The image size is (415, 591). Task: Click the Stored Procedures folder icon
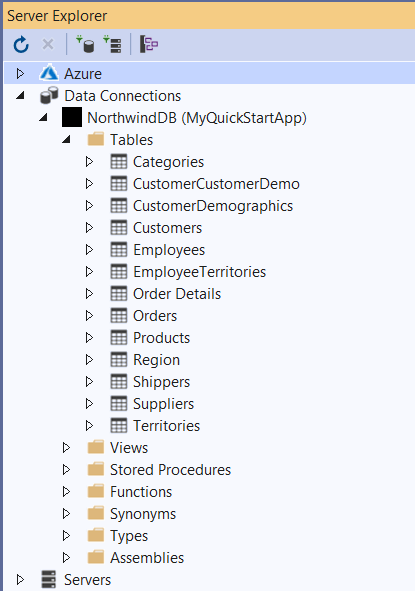[96, 469]
